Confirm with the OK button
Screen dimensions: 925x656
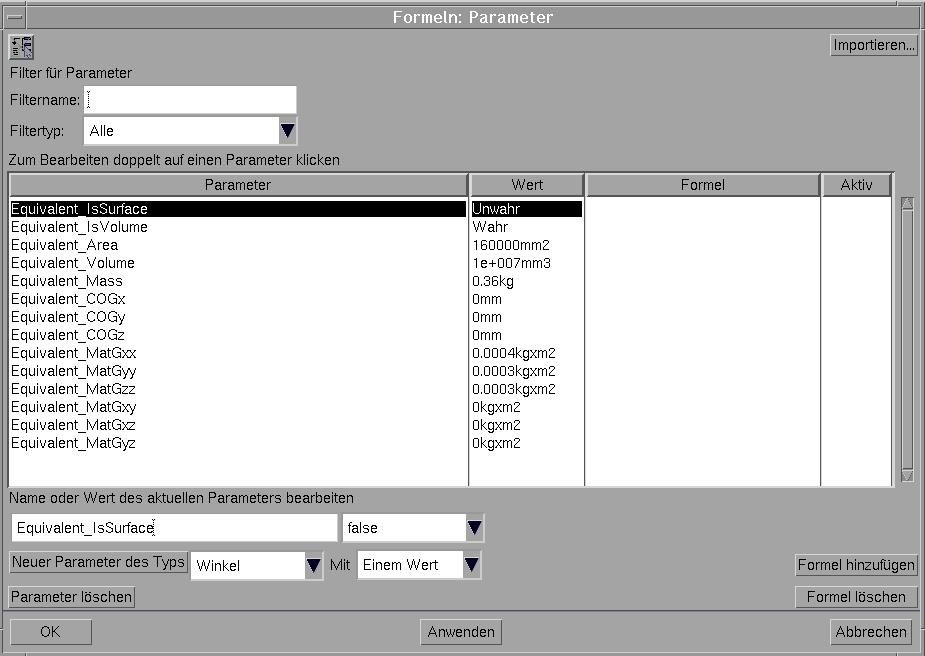tap(50, 631)
